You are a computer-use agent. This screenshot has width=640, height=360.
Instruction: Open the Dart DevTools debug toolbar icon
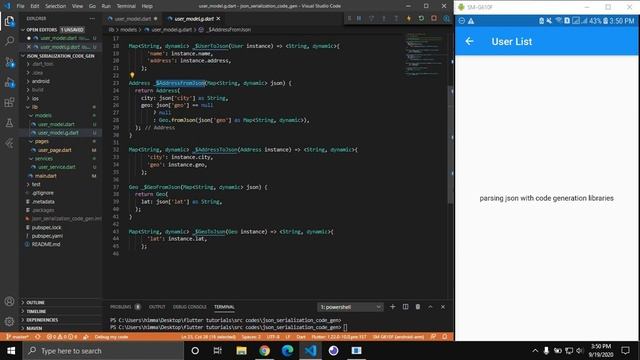click(447, 18)
